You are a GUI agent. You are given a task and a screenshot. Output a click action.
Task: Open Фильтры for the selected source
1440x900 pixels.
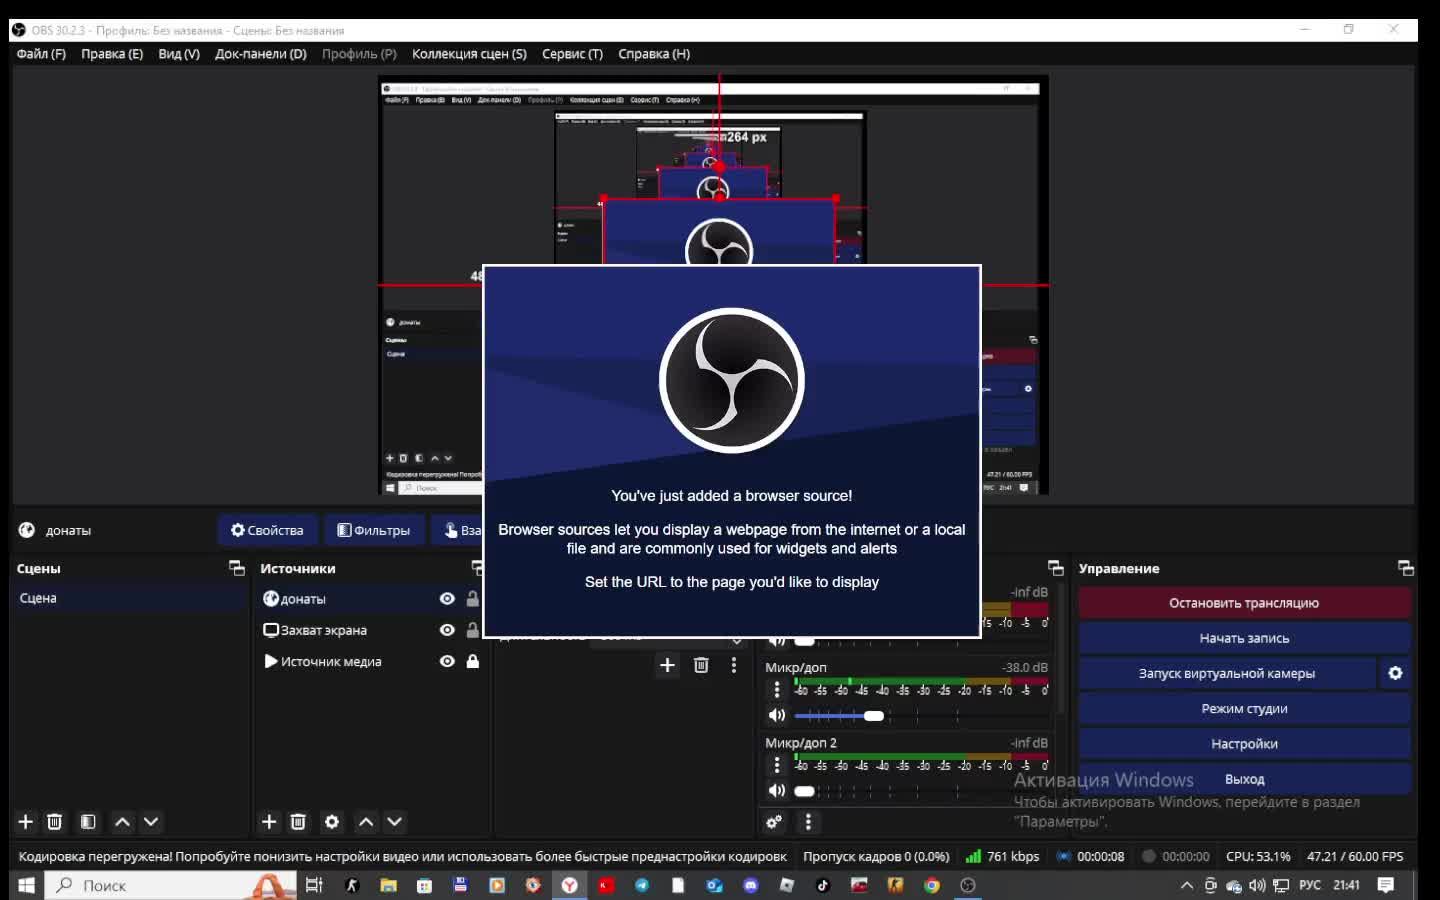pyautogui.click(x=374, y=530)
